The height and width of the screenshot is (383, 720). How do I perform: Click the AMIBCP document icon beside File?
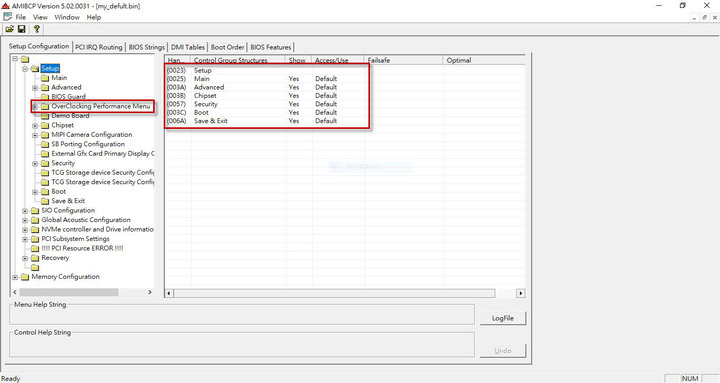7,17
